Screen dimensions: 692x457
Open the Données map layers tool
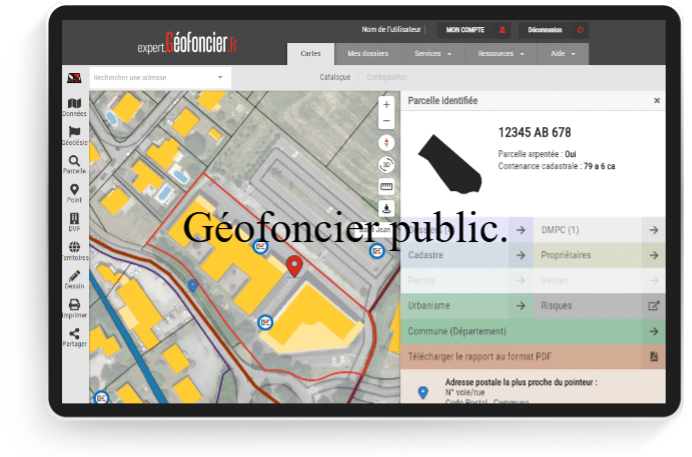pos(74,107)
